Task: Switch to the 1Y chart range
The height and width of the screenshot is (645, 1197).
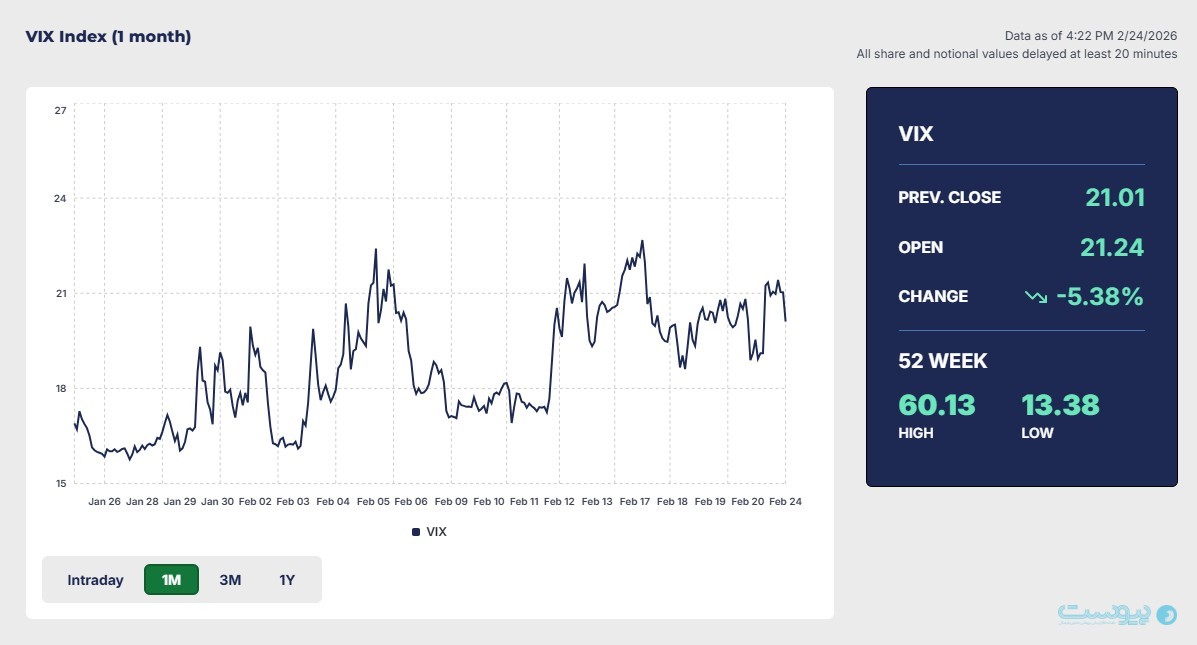Action: (x=287, y=580)
